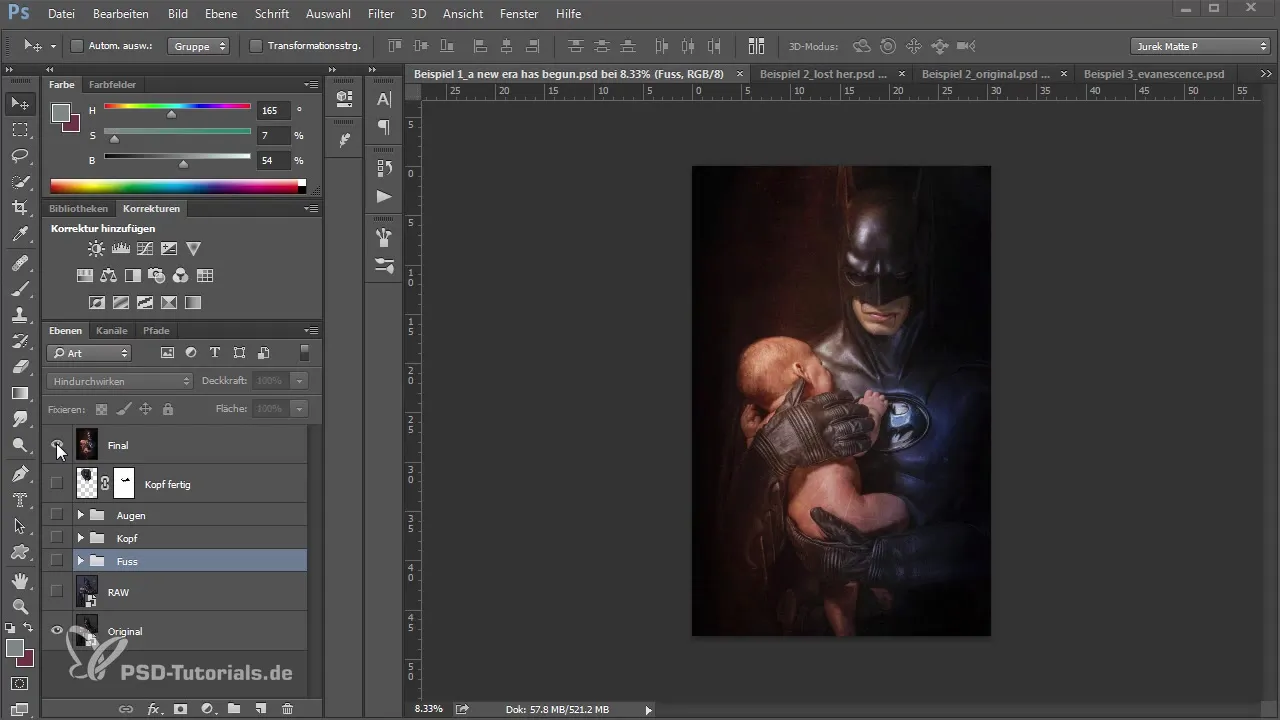Select the Crop tool
This screenshot has height=720, width=1280.
[x=20, y=208]
